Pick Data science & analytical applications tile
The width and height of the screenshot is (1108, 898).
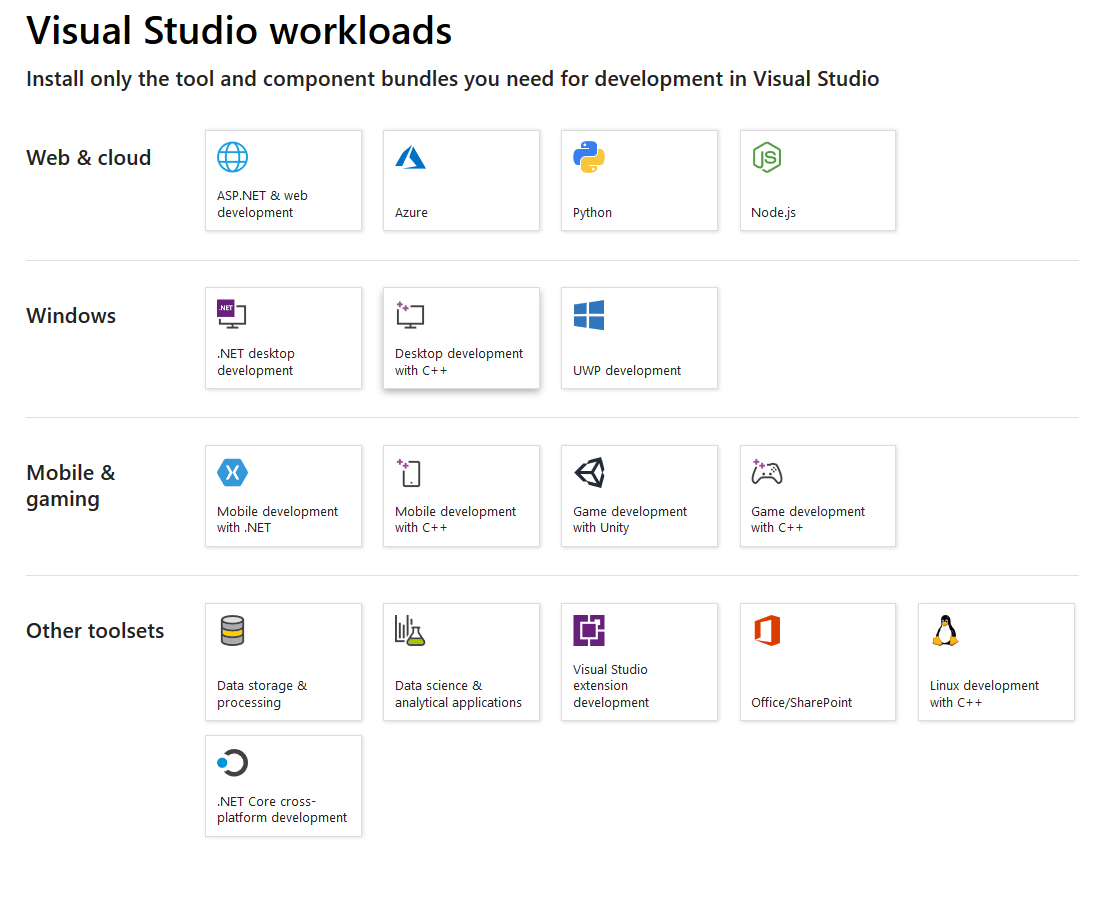[461, 662]
